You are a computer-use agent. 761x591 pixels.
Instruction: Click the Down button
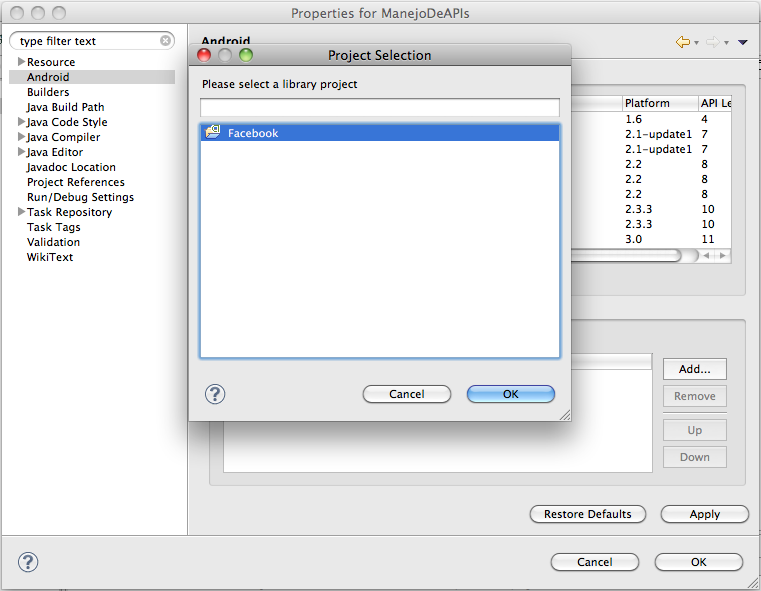[695, 457]
